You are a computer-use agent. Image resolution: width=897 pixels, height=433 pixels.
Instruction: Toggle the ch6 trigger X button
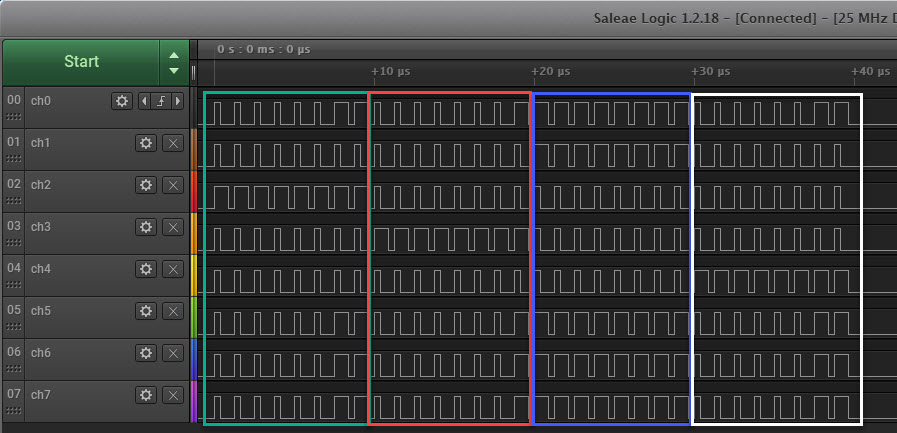coord(172,353)
